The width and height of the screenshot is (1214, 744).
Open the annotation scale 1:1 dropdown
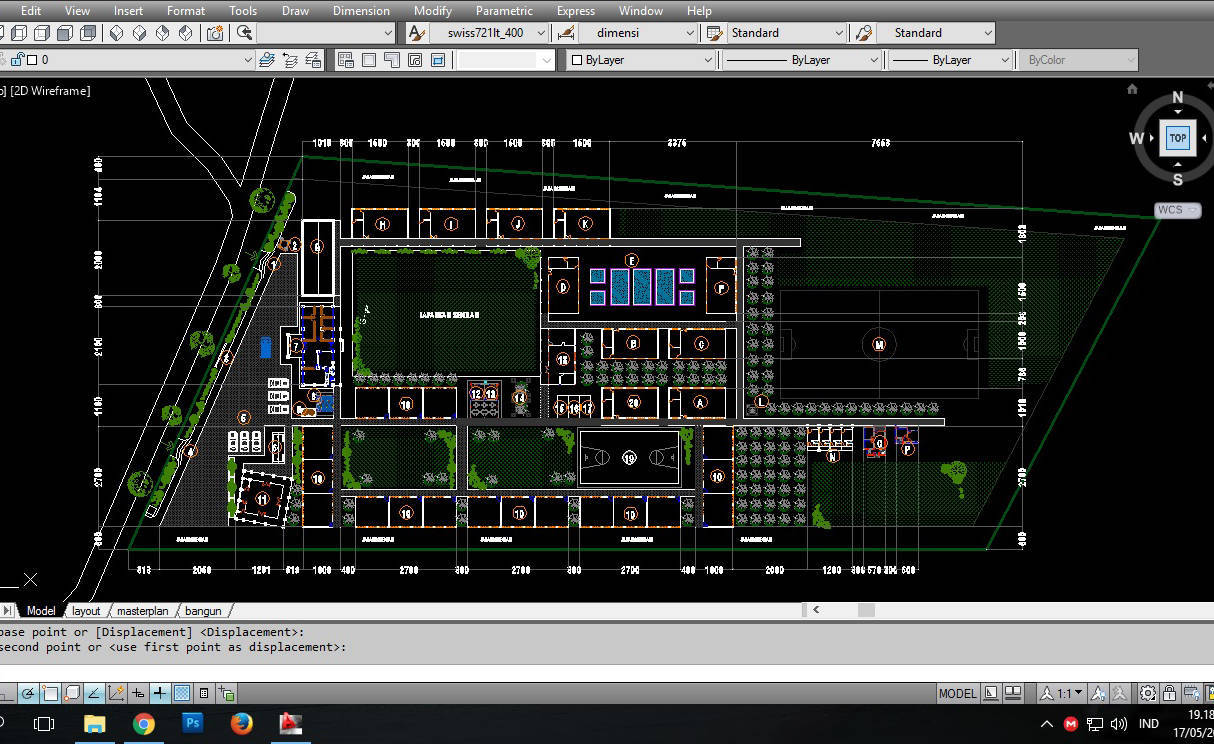click(1077, 692)
